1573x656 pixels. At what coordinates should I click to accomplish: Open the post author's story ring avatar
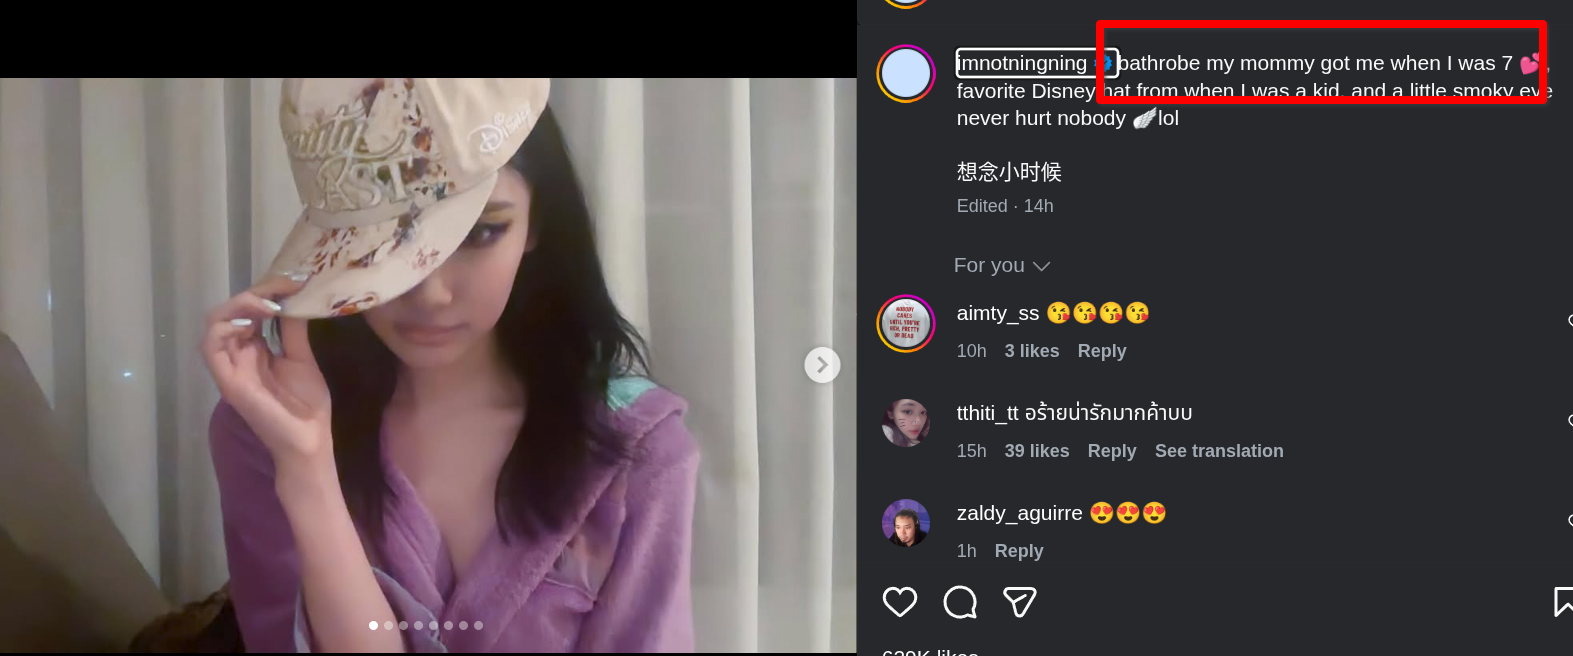(906, 73)
